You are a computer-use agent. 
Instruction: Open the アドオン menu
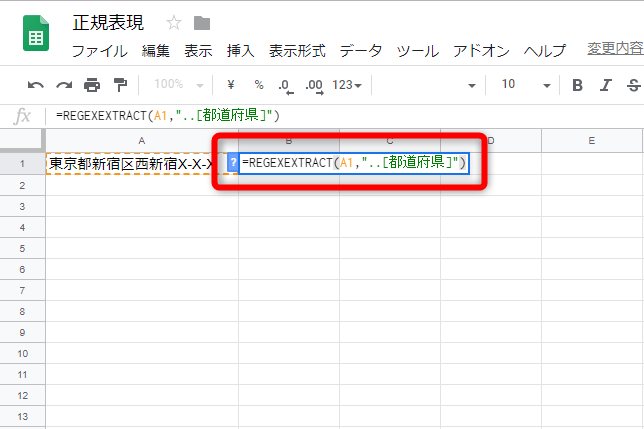click(481, 51)
